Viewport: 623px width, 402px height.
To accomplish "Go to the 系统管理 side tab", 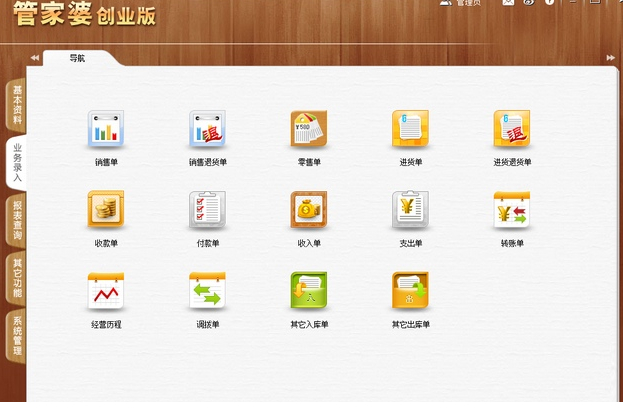I will point(16,337).
